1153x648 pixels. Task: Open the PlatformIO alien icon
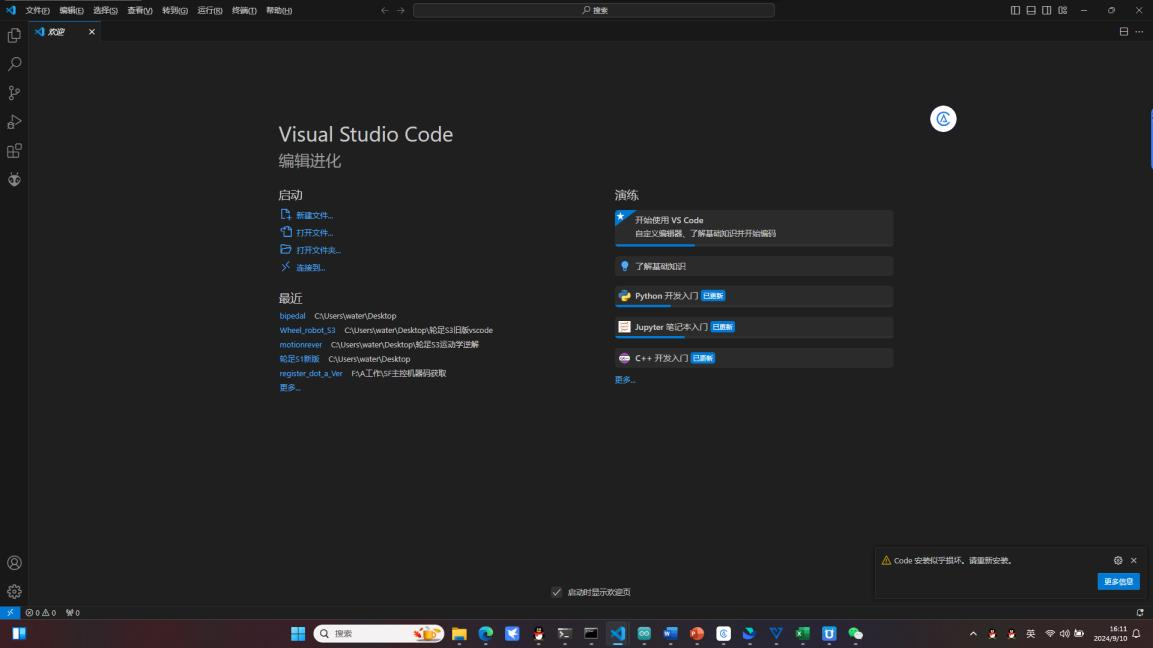pos(14,180)
